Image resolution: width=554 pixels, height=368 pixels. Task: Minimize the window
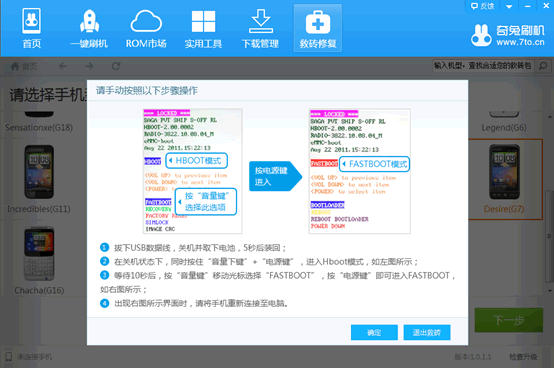[x=528, y=6]
